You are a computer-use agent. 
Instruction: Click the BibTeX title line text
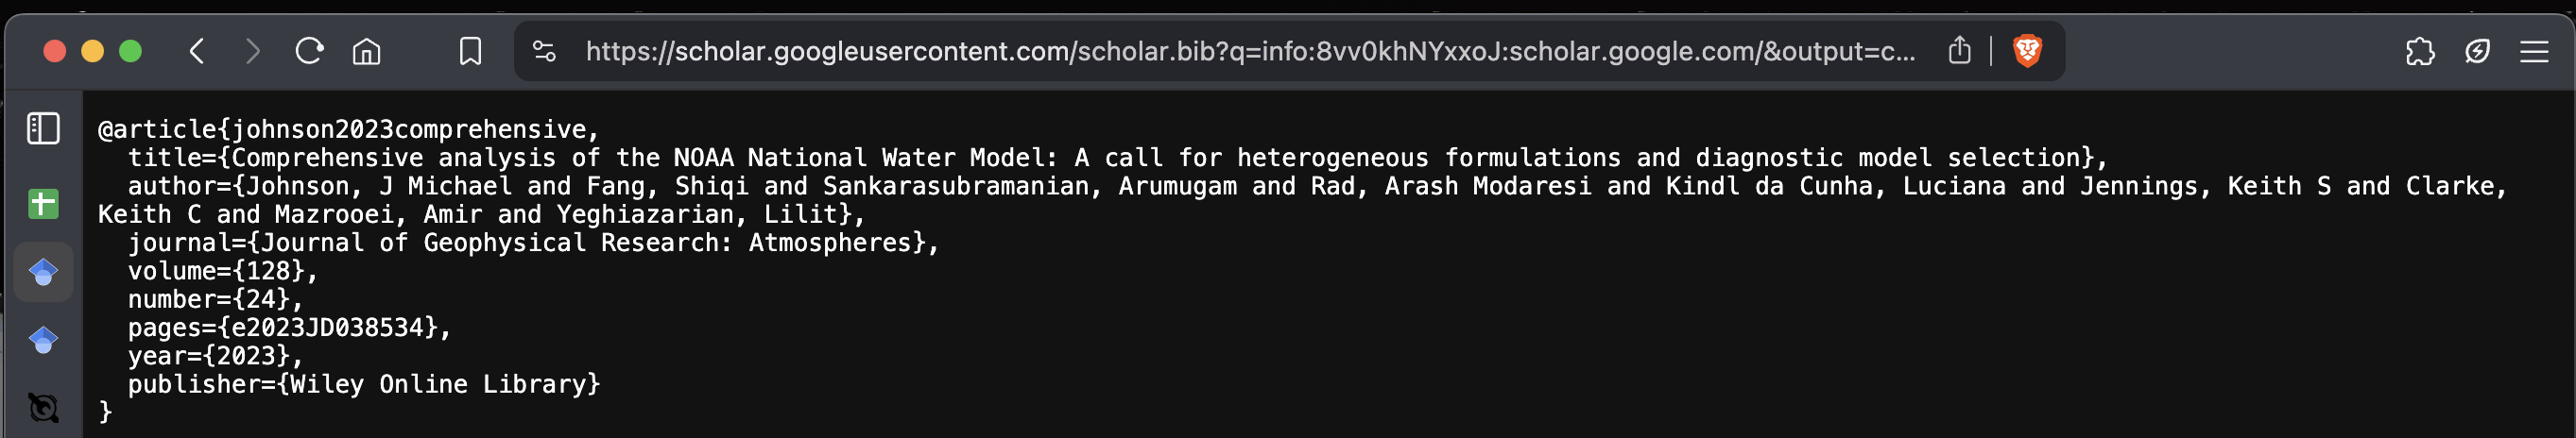[1117, 158]
